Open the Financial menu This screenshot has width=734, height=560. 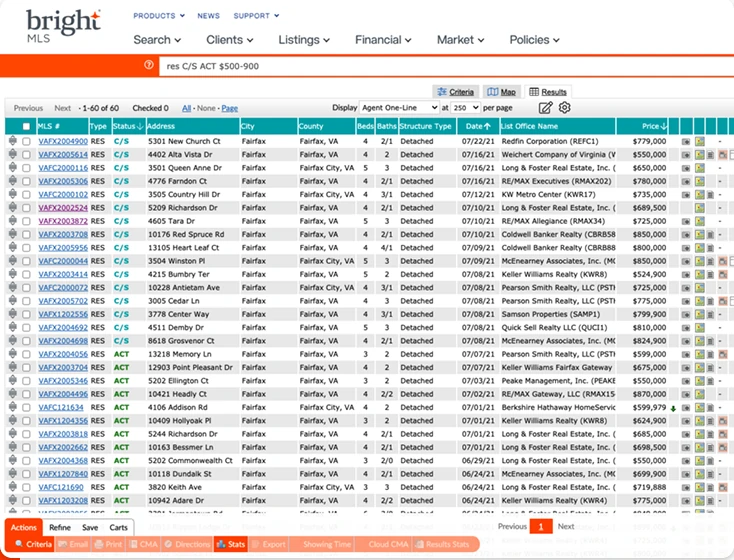[383, 40]
